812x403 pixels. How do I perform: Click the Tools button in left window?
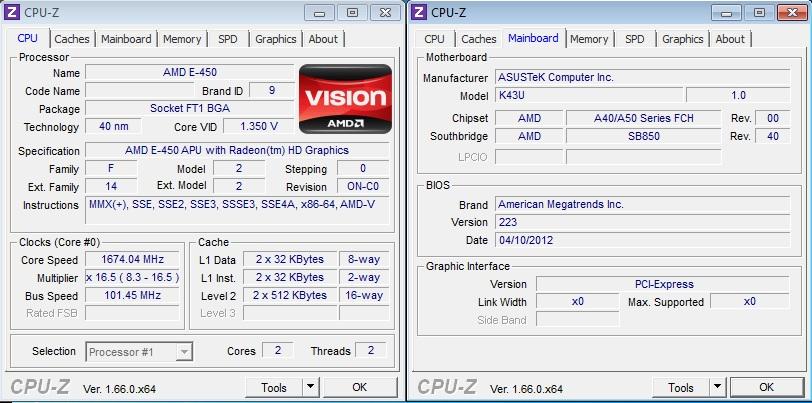click(x=273, y=387)
